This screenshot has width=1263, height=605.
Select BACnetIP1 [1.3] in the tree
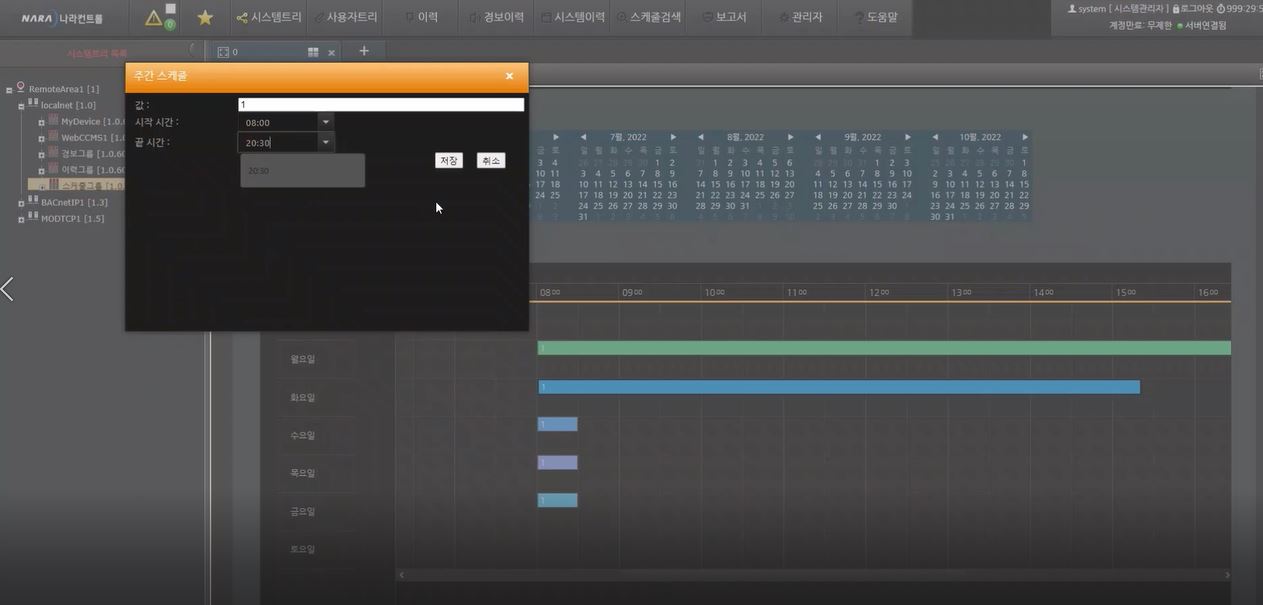click(74, 202)
